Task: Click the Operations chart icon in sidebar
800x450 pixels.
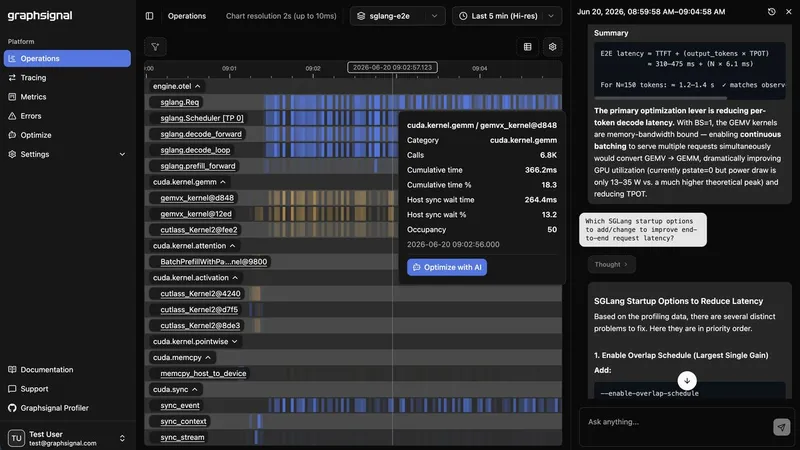Action: 12,58
